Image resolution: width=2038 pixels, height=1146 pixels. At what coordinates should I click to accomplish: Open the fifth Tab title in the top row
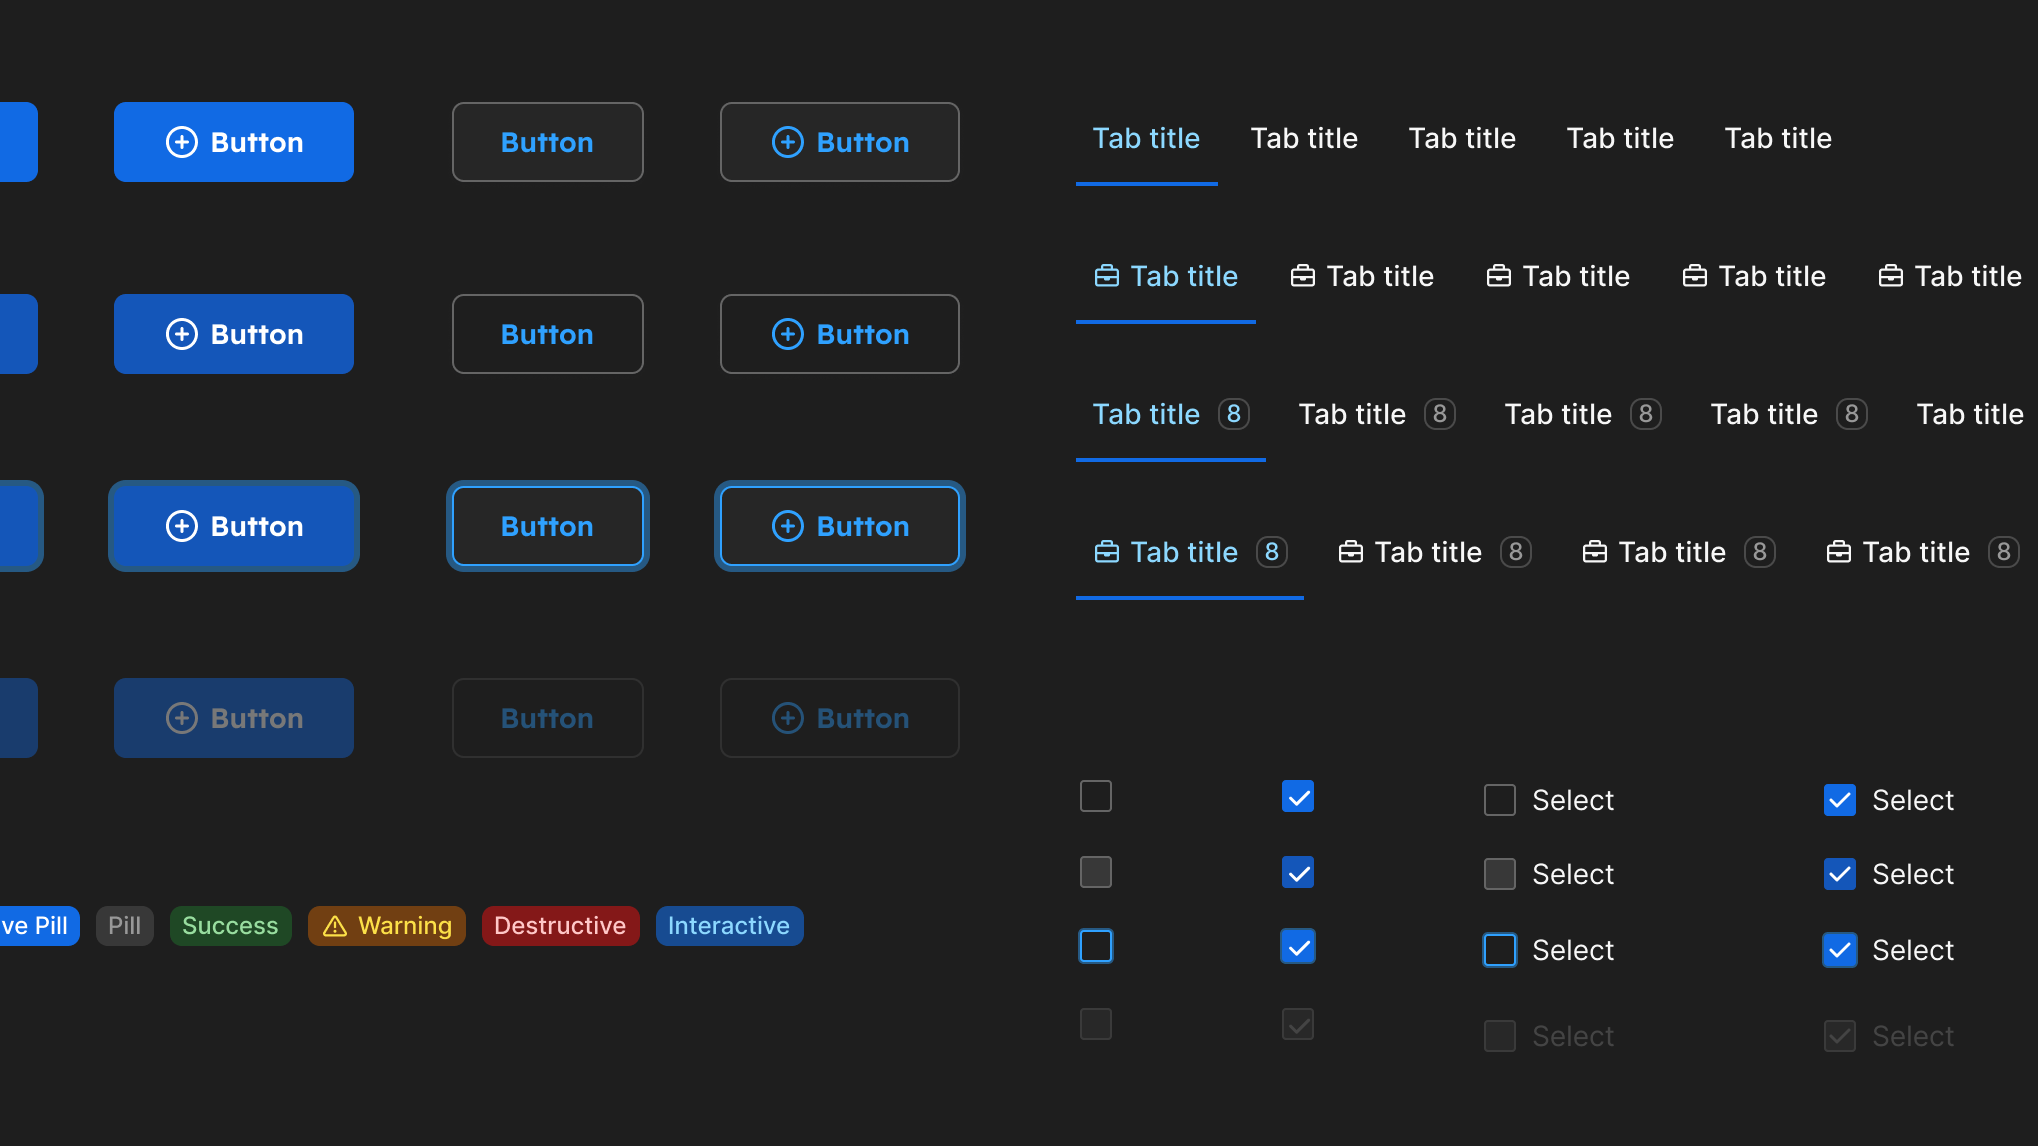(x=1778, y=138)
